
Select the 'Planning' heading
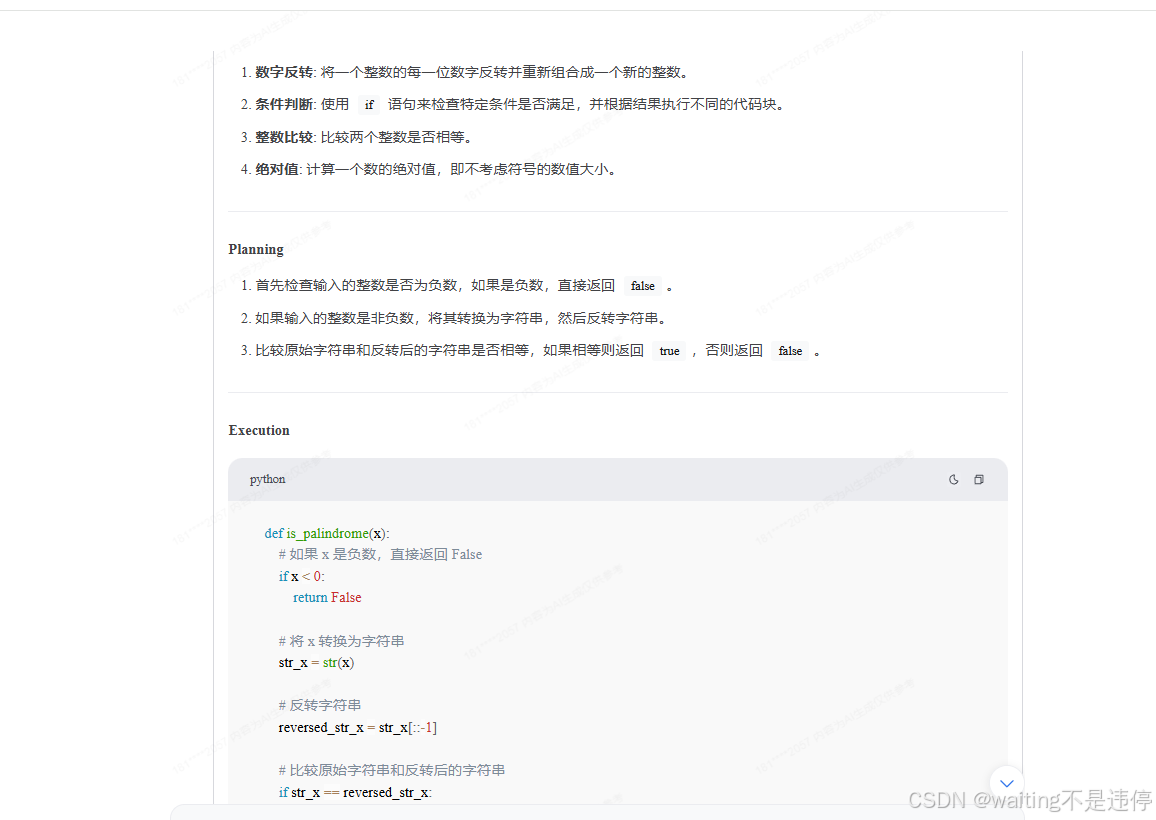256,249
